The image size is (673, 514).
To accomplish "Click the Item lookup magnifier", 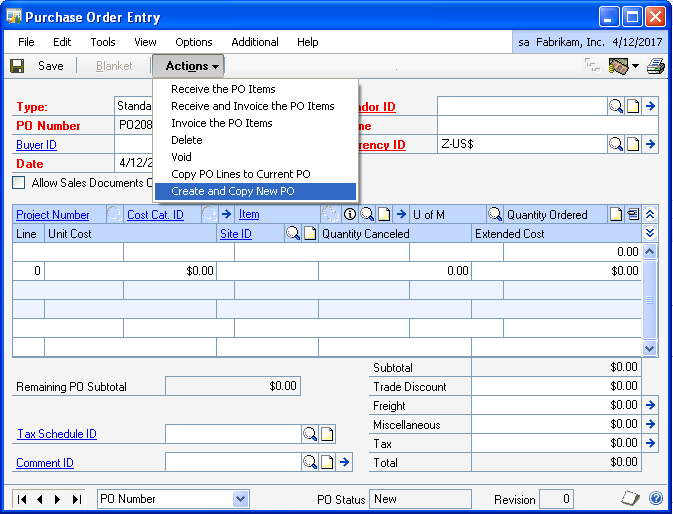I will 367,214.
